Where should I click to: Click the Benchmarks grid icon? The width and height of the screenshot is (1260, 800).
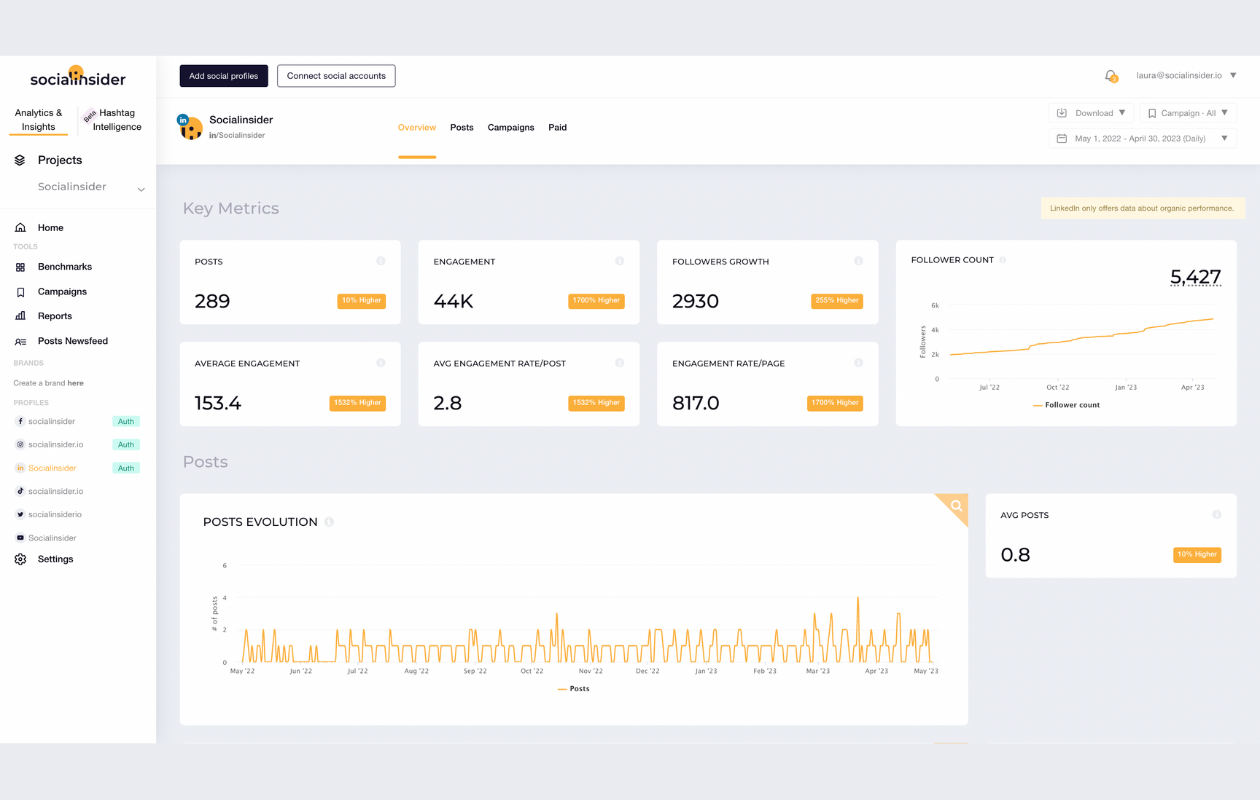coord(20,267)
